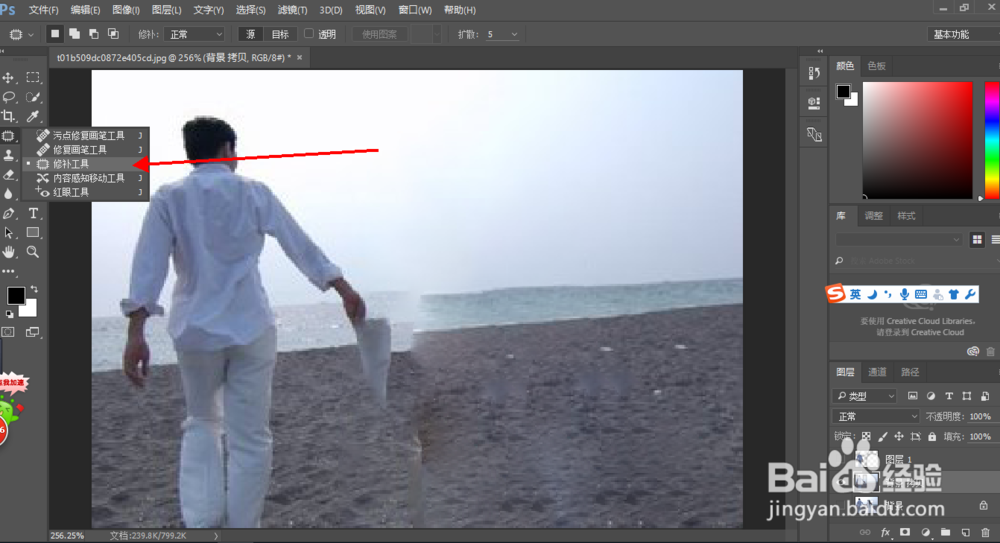Switch to the 通道 tab
The height and width of the screenshot is (543, 1000).
(x=877, y=372)
